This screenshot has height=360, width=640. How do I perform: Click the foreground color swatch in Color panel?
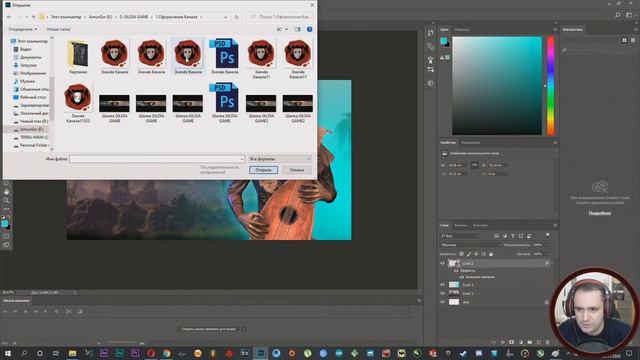tap(443, 40)
